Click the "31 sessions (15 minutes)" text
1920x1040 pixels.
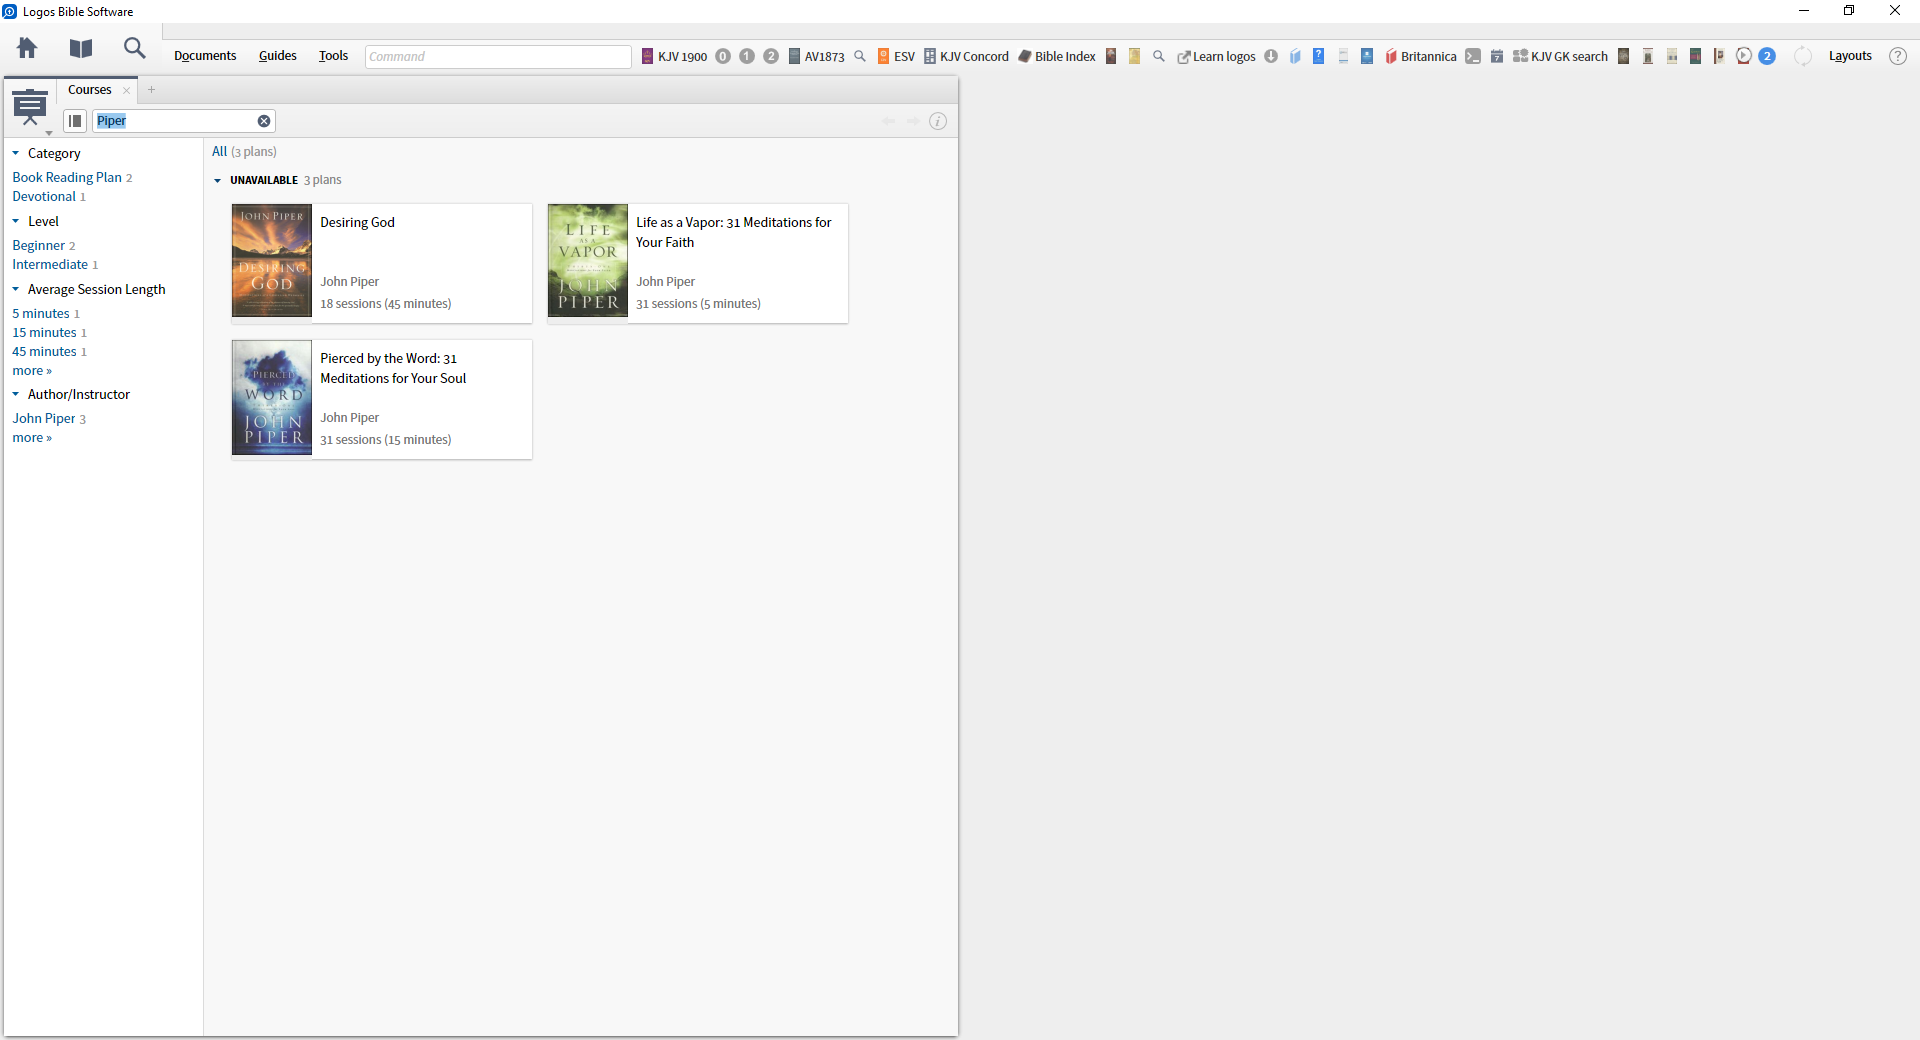point(386,440)
